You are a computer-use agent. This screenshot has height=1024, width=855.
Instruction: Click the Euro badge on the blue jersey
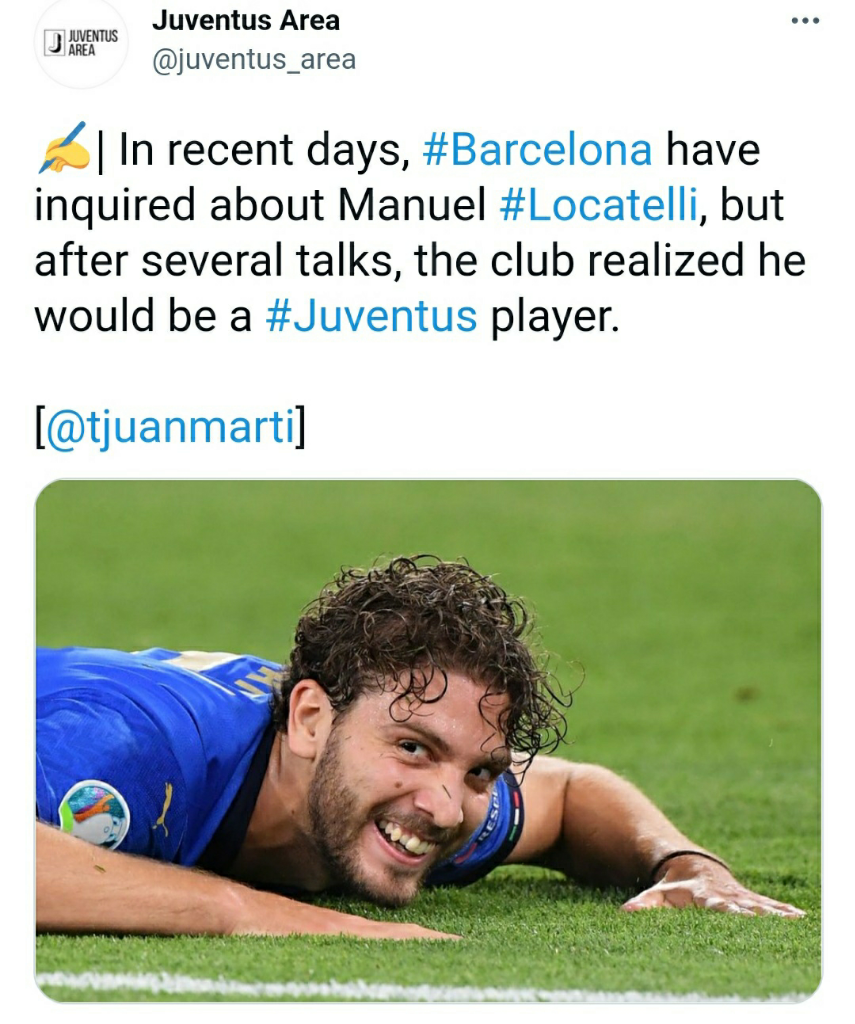pyautogui.click(x=94, y=814)
